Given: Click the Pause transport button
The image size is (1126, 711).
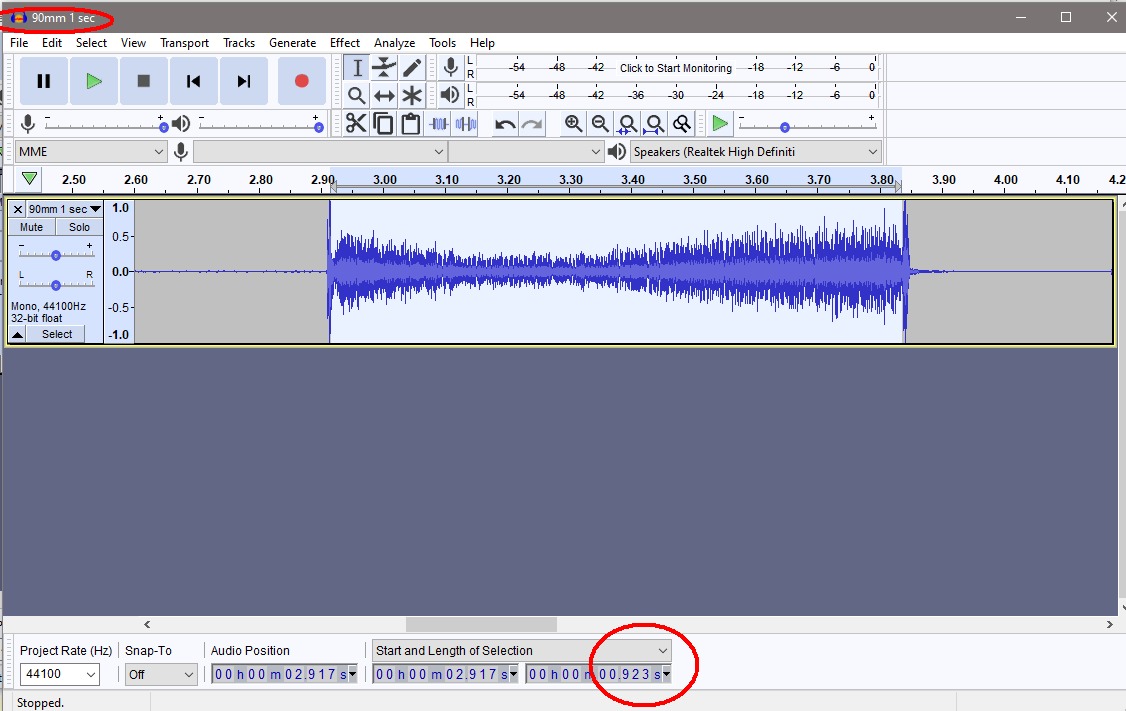Looking at the screenshot, I should [44, 81].
